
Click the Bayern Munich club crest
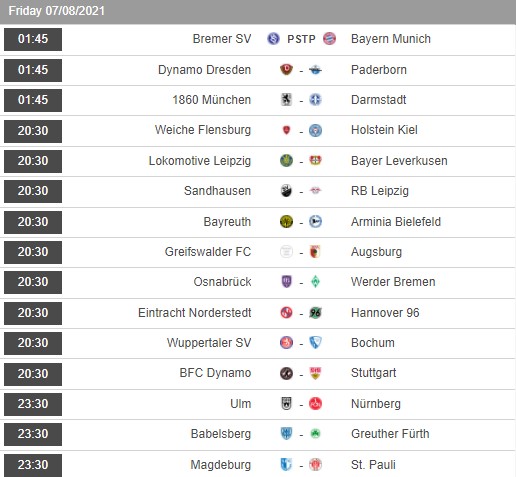(329, 39)
